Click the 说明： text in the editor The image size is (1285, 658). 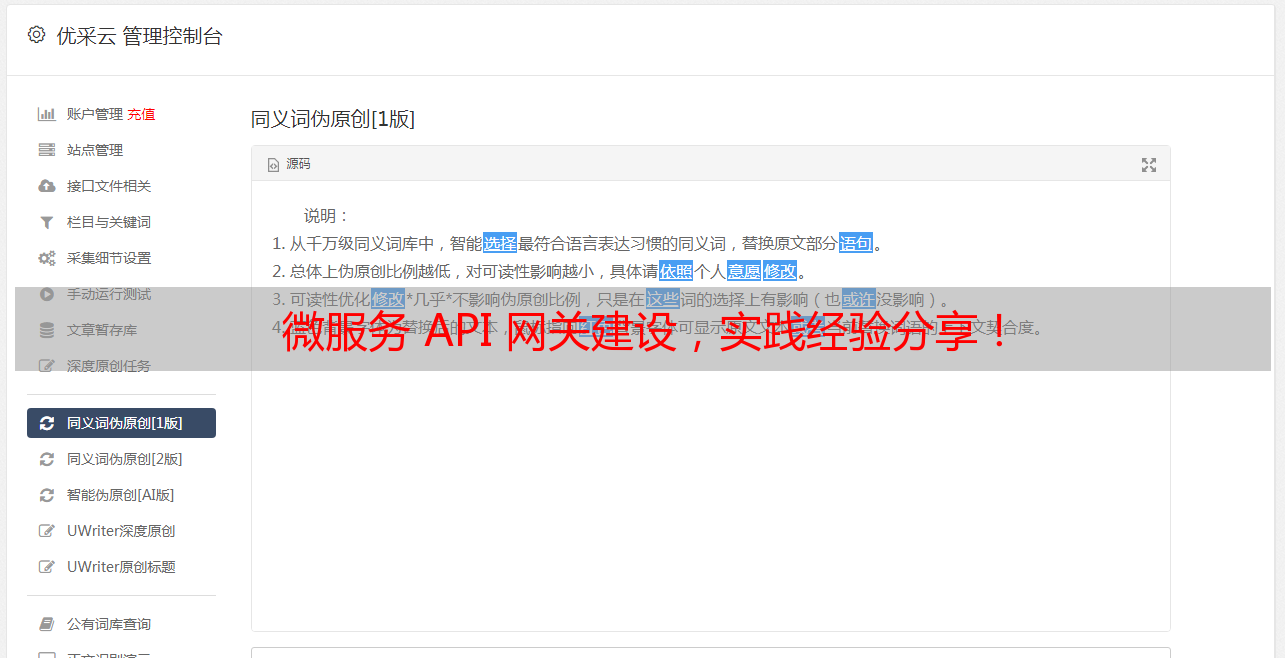click(x=327, y=216)
